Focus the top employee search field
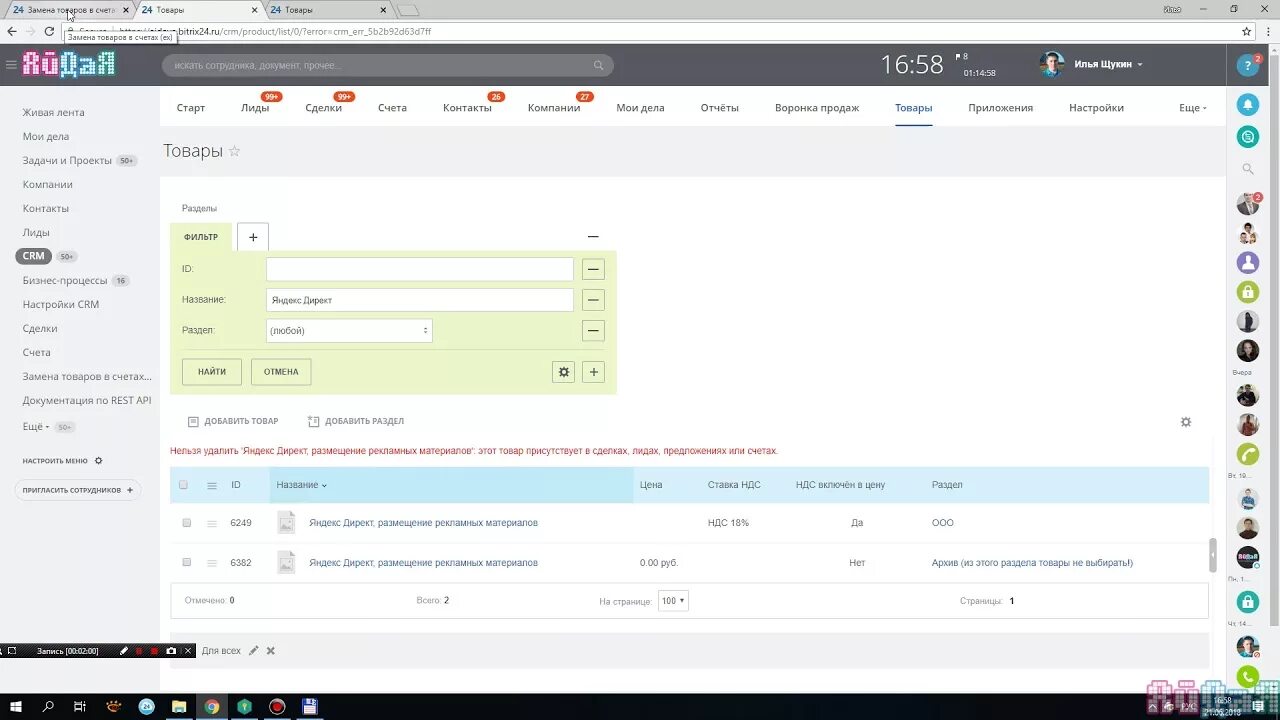The width and height of the screenshot is (1280, 720). (388, 66)
